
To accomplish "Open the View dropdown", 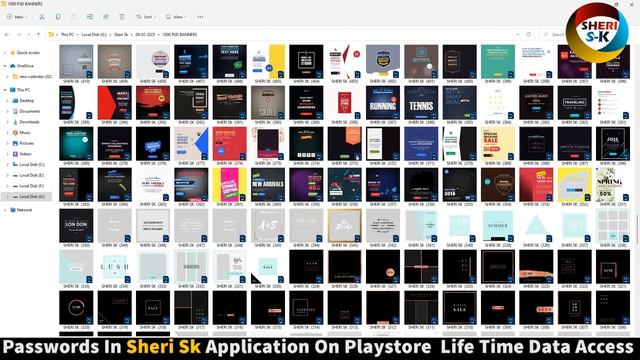I will coord(176,17).
